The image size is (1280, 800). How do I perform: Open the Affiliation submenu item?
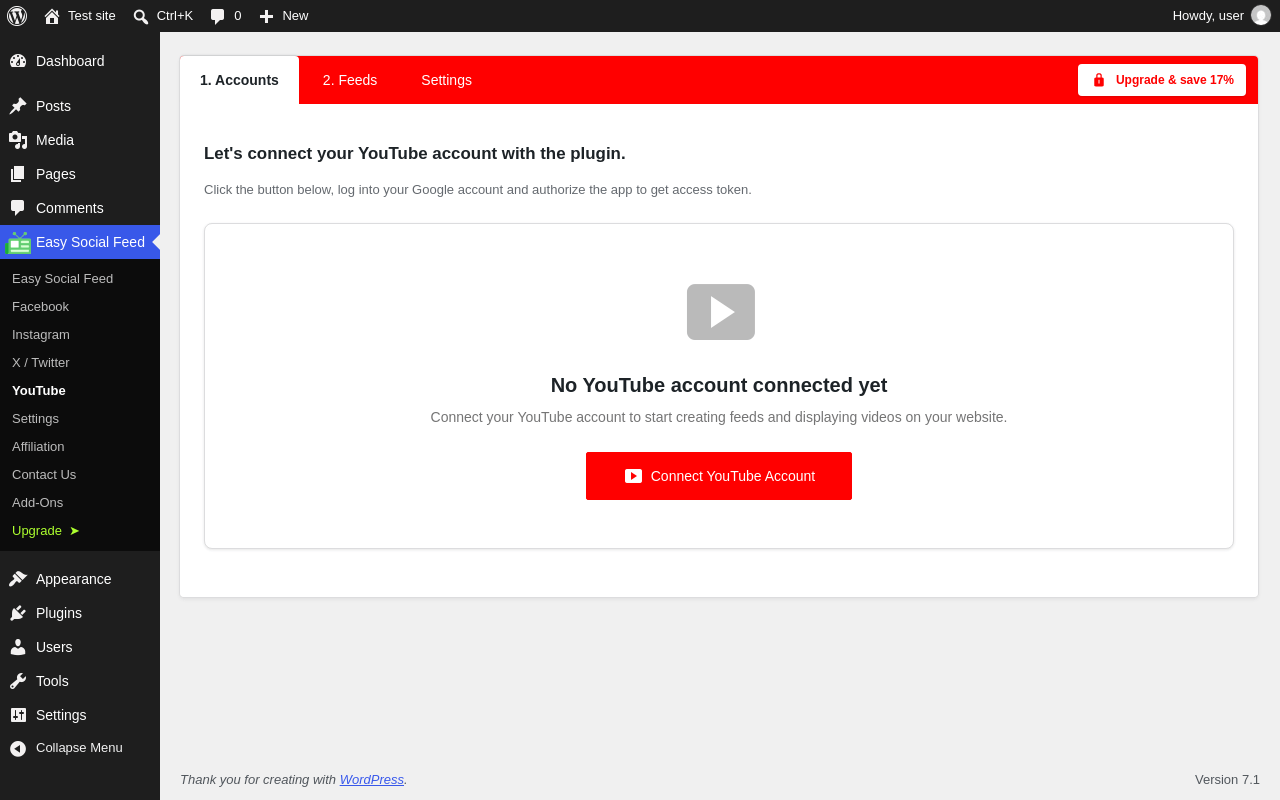click(x=80, y=447)
